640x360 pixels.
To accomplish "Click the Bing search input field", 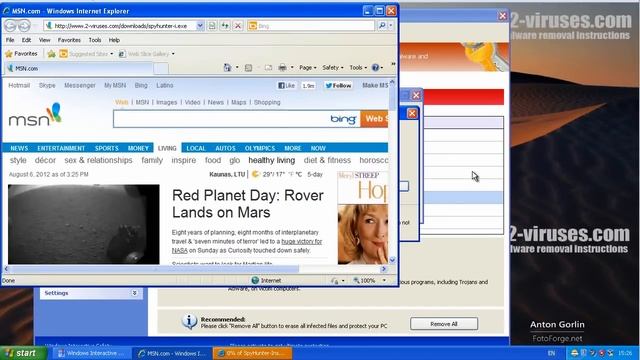I will click(222, 119).
